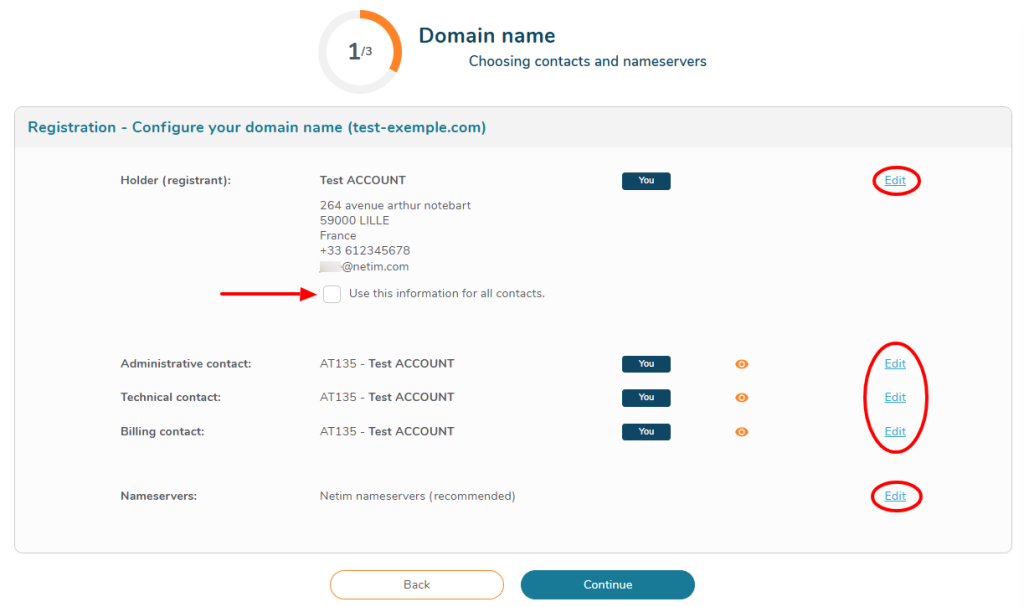Click the eye icon for Technical contact

[x=741, y=398]
